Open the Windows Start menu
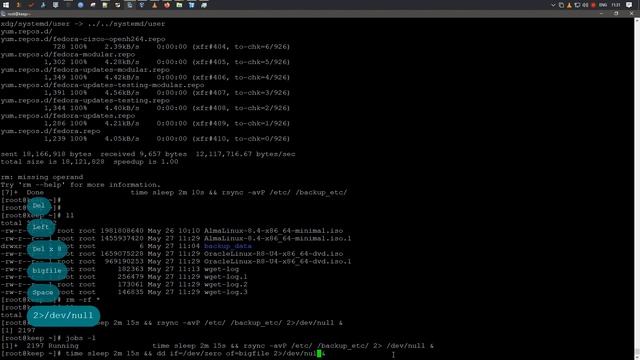The height and width of the screenshot is (360, 640). click(6, 5)
